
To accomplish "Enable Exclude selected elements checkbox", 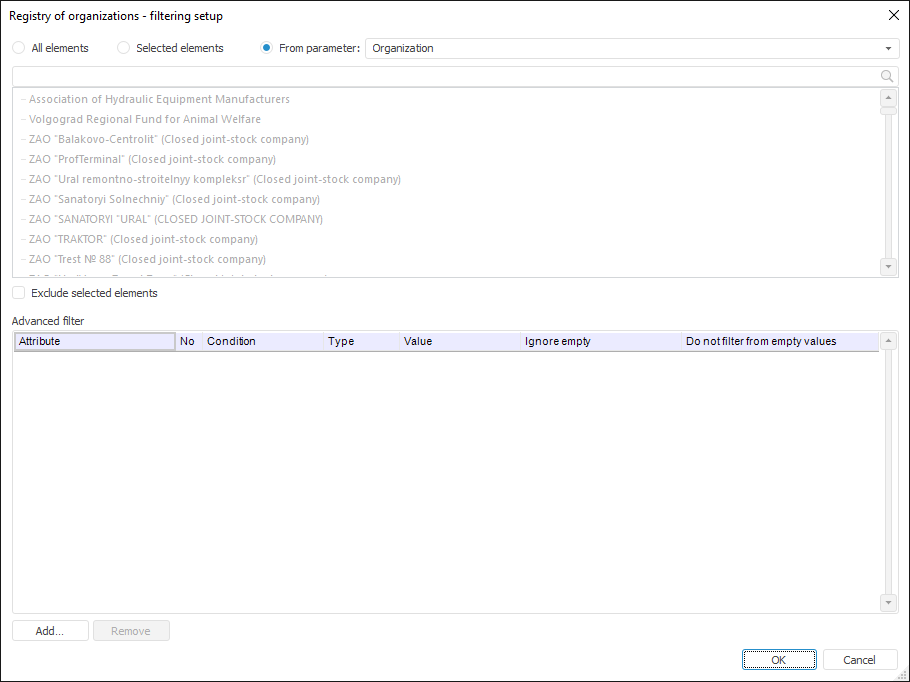I will click(19, 293).
